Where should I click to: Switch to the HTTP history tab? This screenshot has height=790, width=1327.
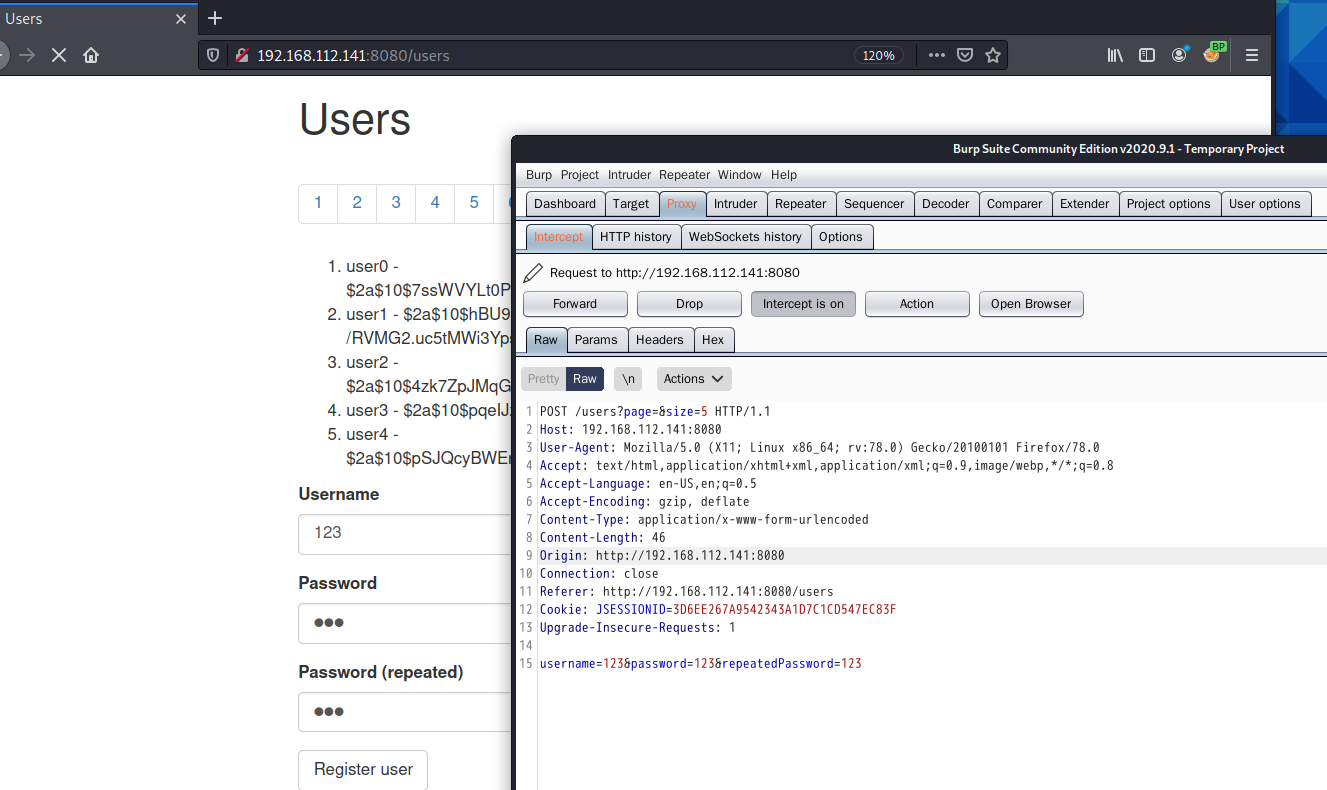636,237
